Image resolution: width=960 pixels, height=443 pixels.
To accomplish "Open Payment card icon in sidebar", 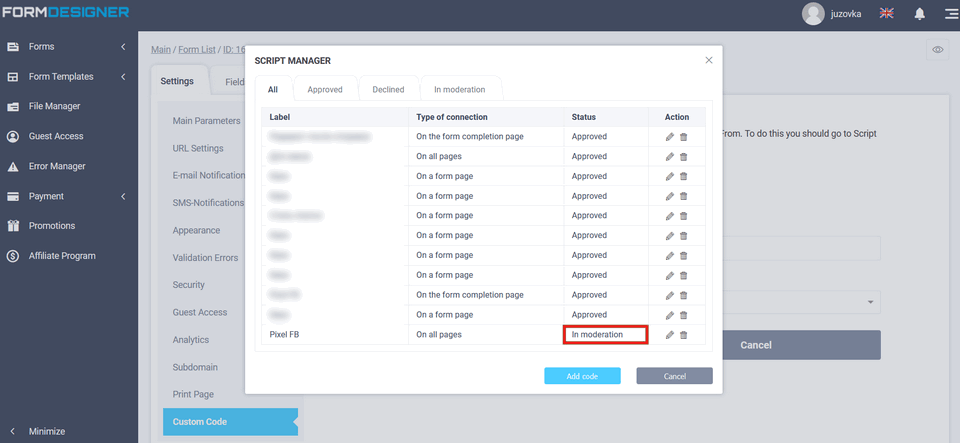I will [12, 196].
